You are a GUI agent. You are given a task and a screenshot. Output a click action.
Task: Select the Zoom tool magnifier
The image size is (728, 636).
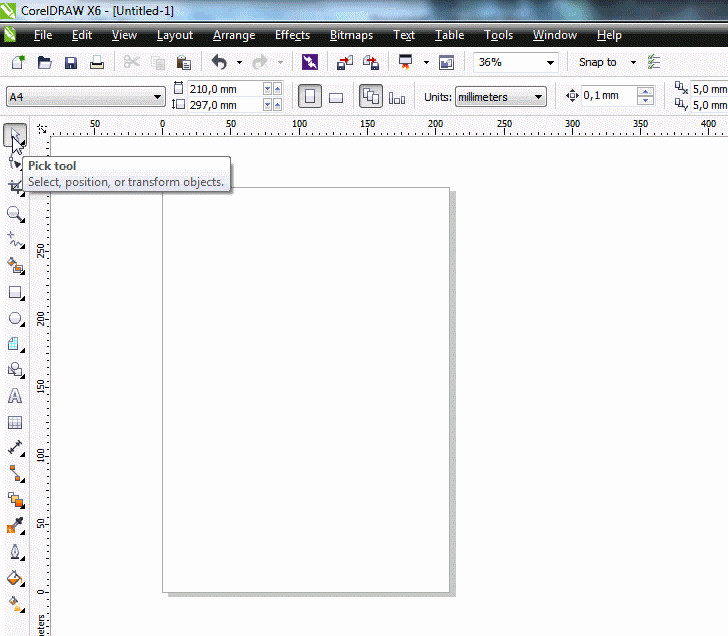click(15, 214)
